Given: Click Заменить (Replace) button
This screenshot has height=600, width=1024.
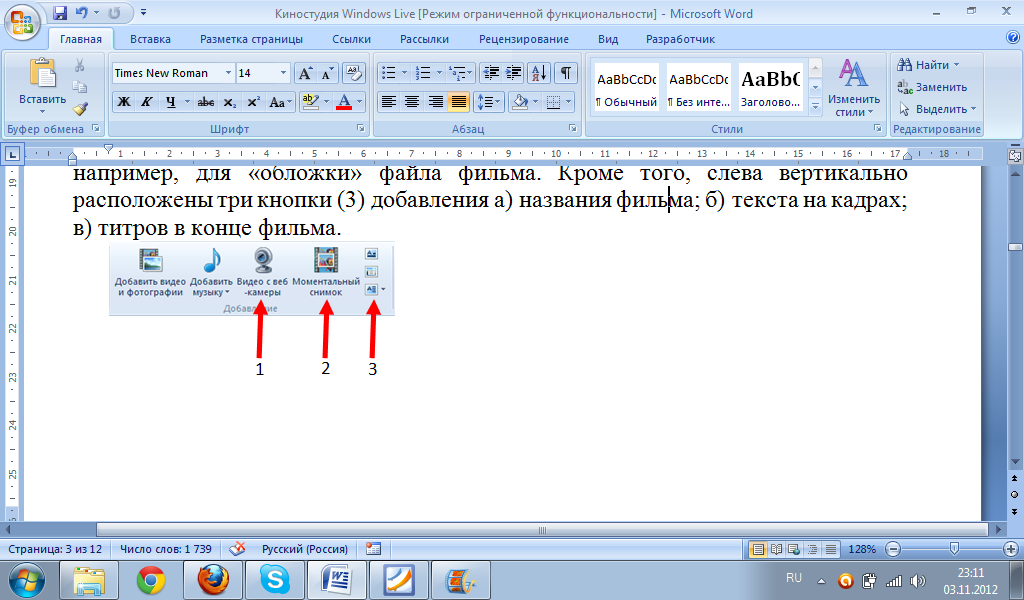Looking at the screenshot, I should point(933,87).
